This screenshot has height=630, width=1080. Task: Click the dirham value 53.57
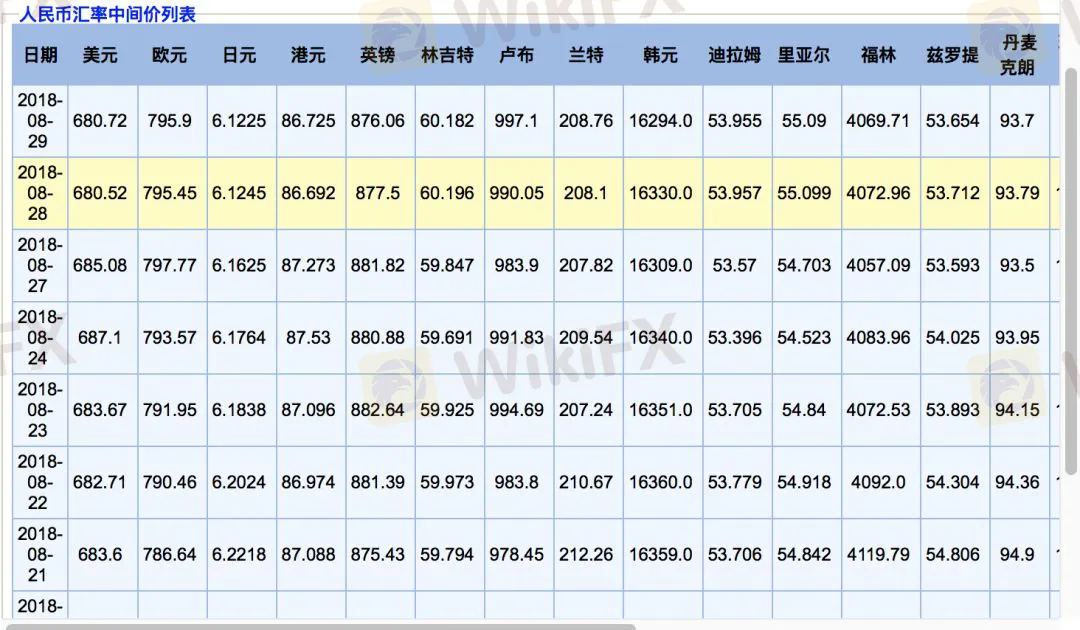[x=734, y=265]
